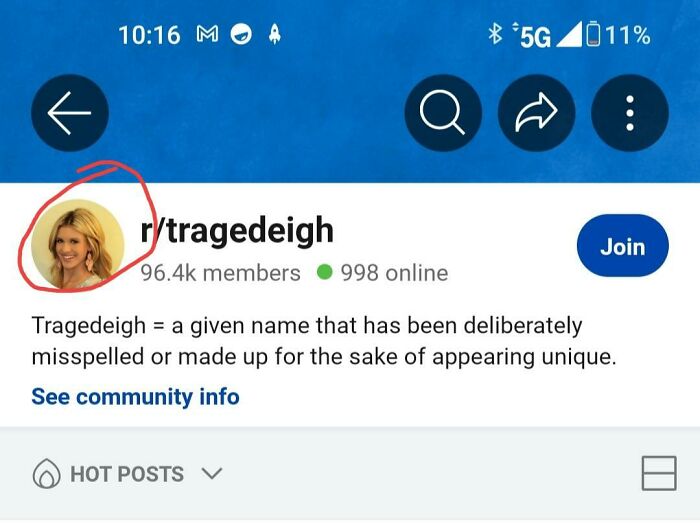Tap the 998 online indicator

coord(383,273)
